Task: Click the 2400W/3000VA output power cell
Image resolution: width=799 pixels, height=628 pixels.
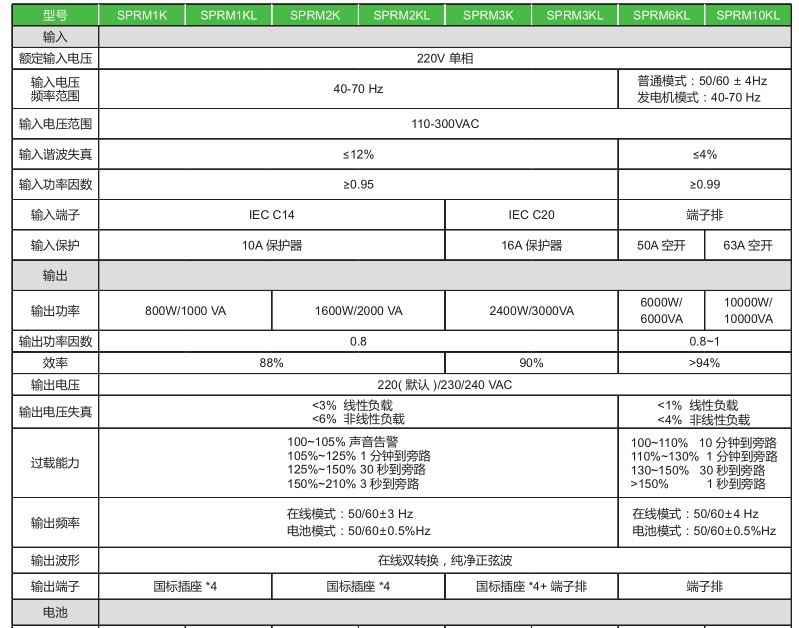Action: click(531, 311)
